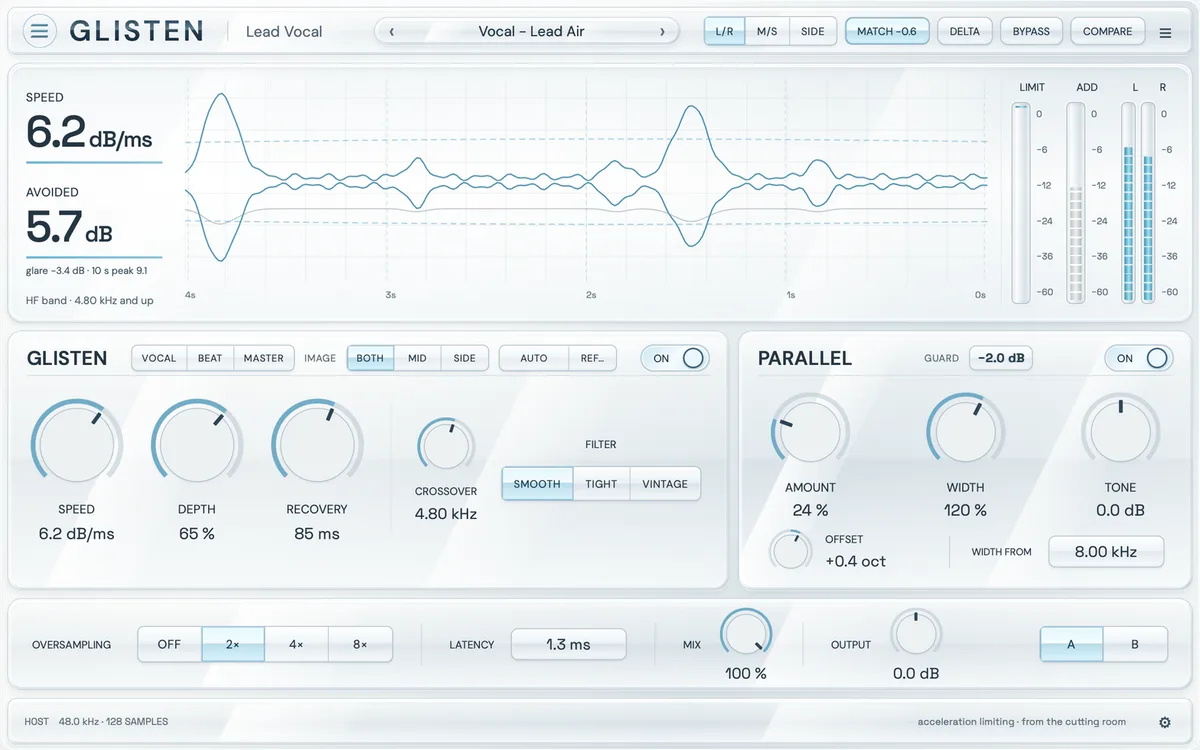This screenshot has width=1200, height=750.
Task: Click the WIDTH FROM 8.00 kHz field
Action: click(1106, 551)
